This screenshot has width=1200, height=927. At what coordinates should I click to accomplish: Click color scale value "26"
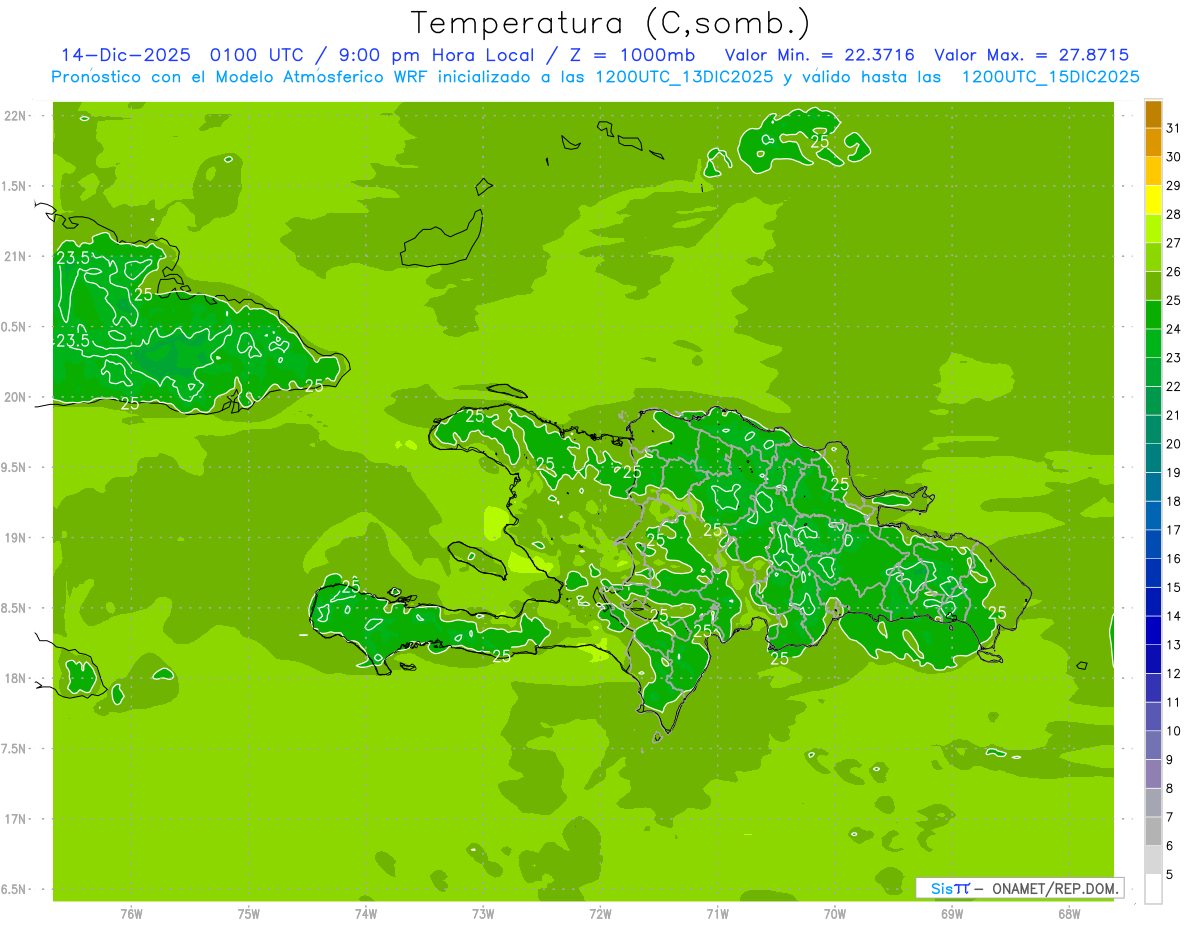click(x=1174, y=272)
